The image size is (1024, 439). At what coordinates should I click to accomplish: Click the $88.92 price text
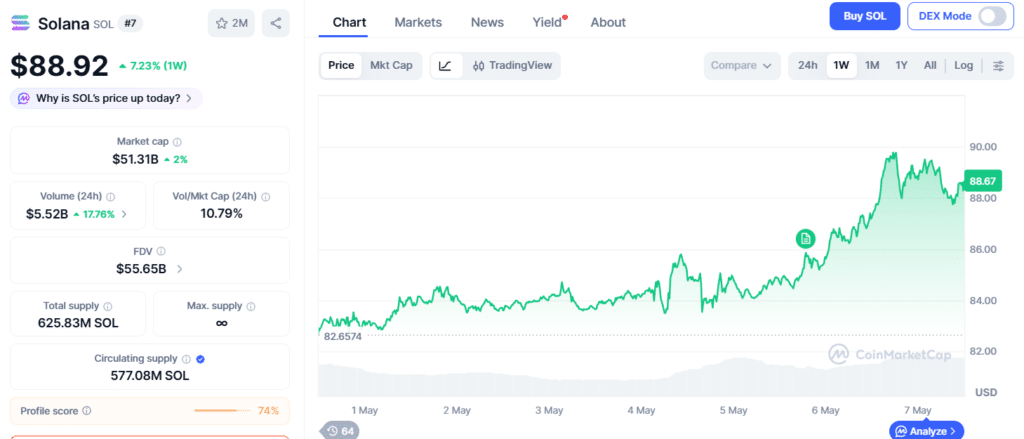tap(59, 66)
